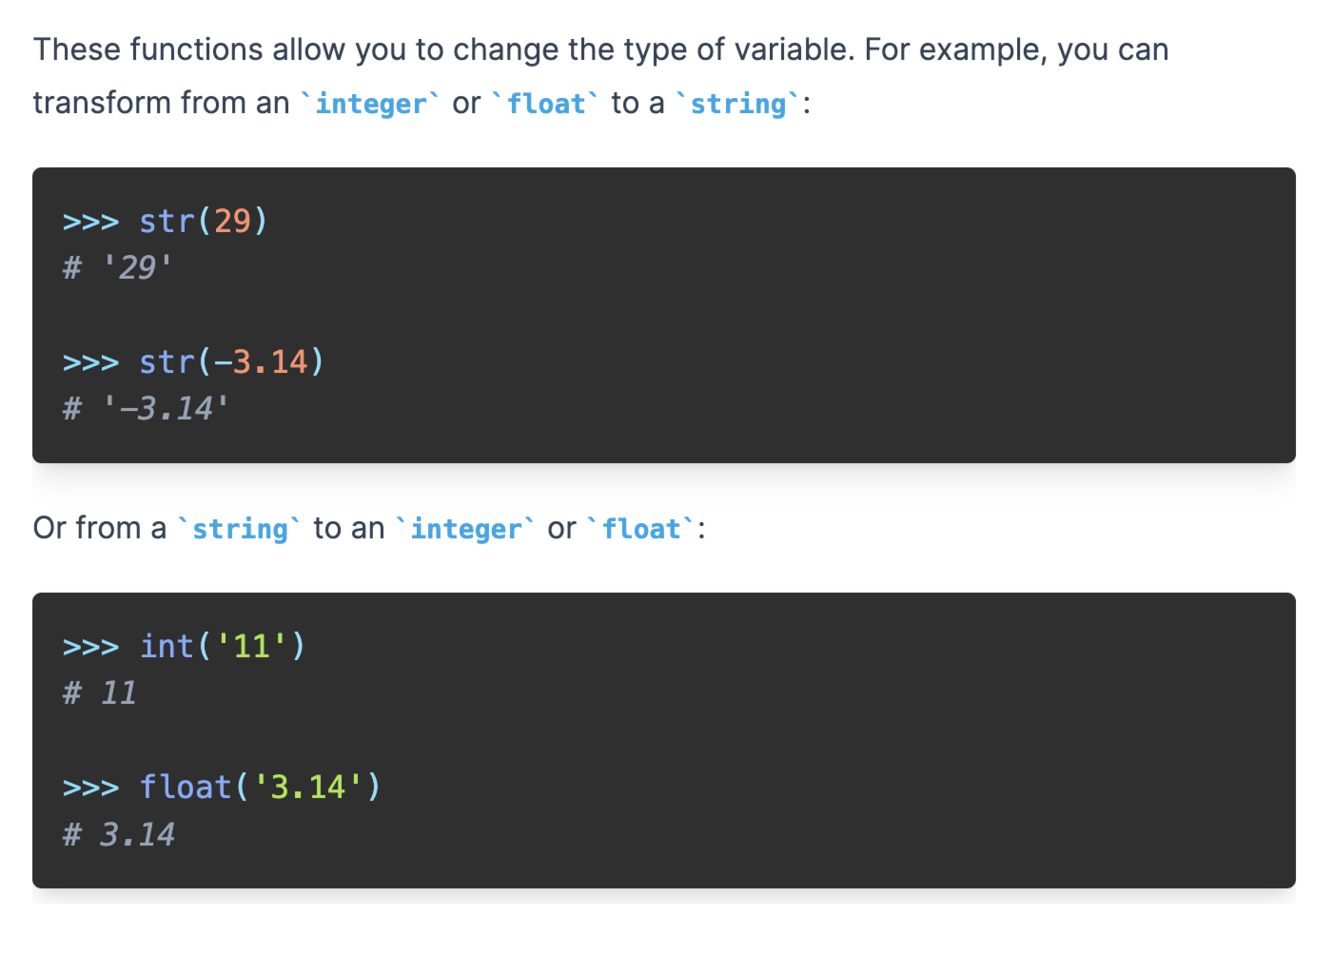Click the comment showing '29' output

point(117,267)
